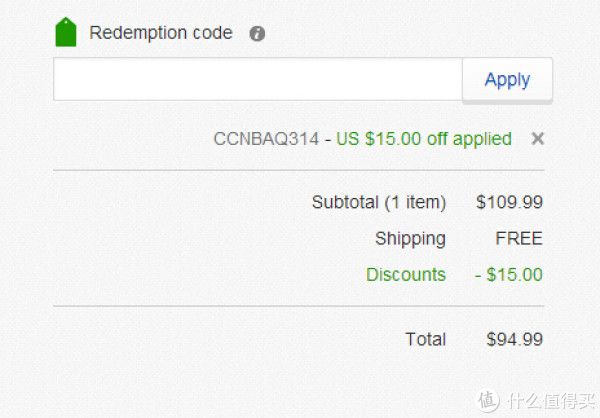This screenshot has width=600, height=418.
Task: Click the divider line above Subtotal
Action: tap(298, 170)
